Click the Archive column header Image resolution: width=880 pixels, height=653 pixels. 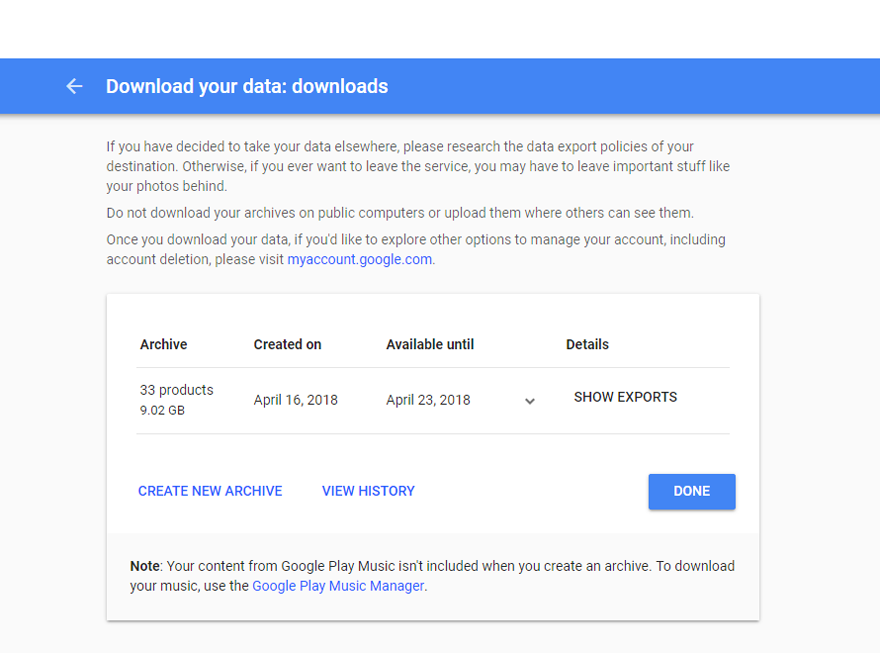164,344
